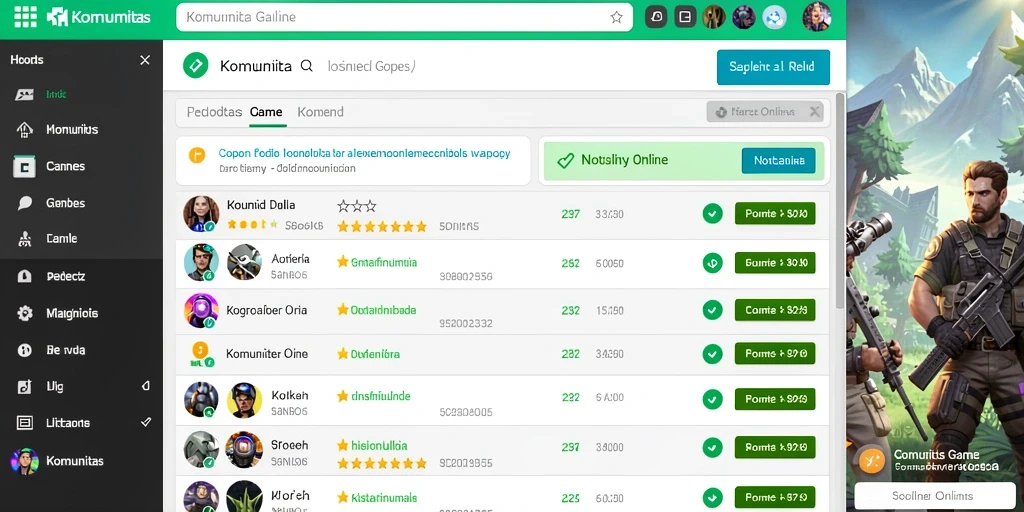Toggle the checkmark next to Littaons

tap(146, 423)
